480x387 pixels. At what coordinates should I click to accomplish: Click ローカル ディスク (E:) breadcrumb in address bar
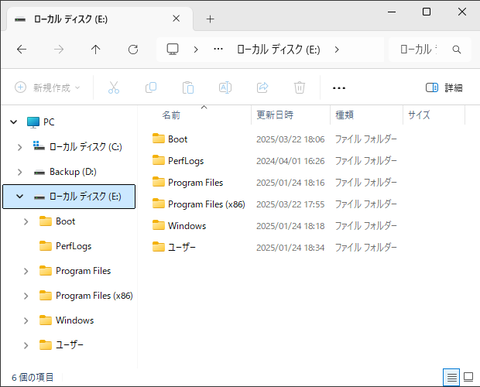coord(278,50)
